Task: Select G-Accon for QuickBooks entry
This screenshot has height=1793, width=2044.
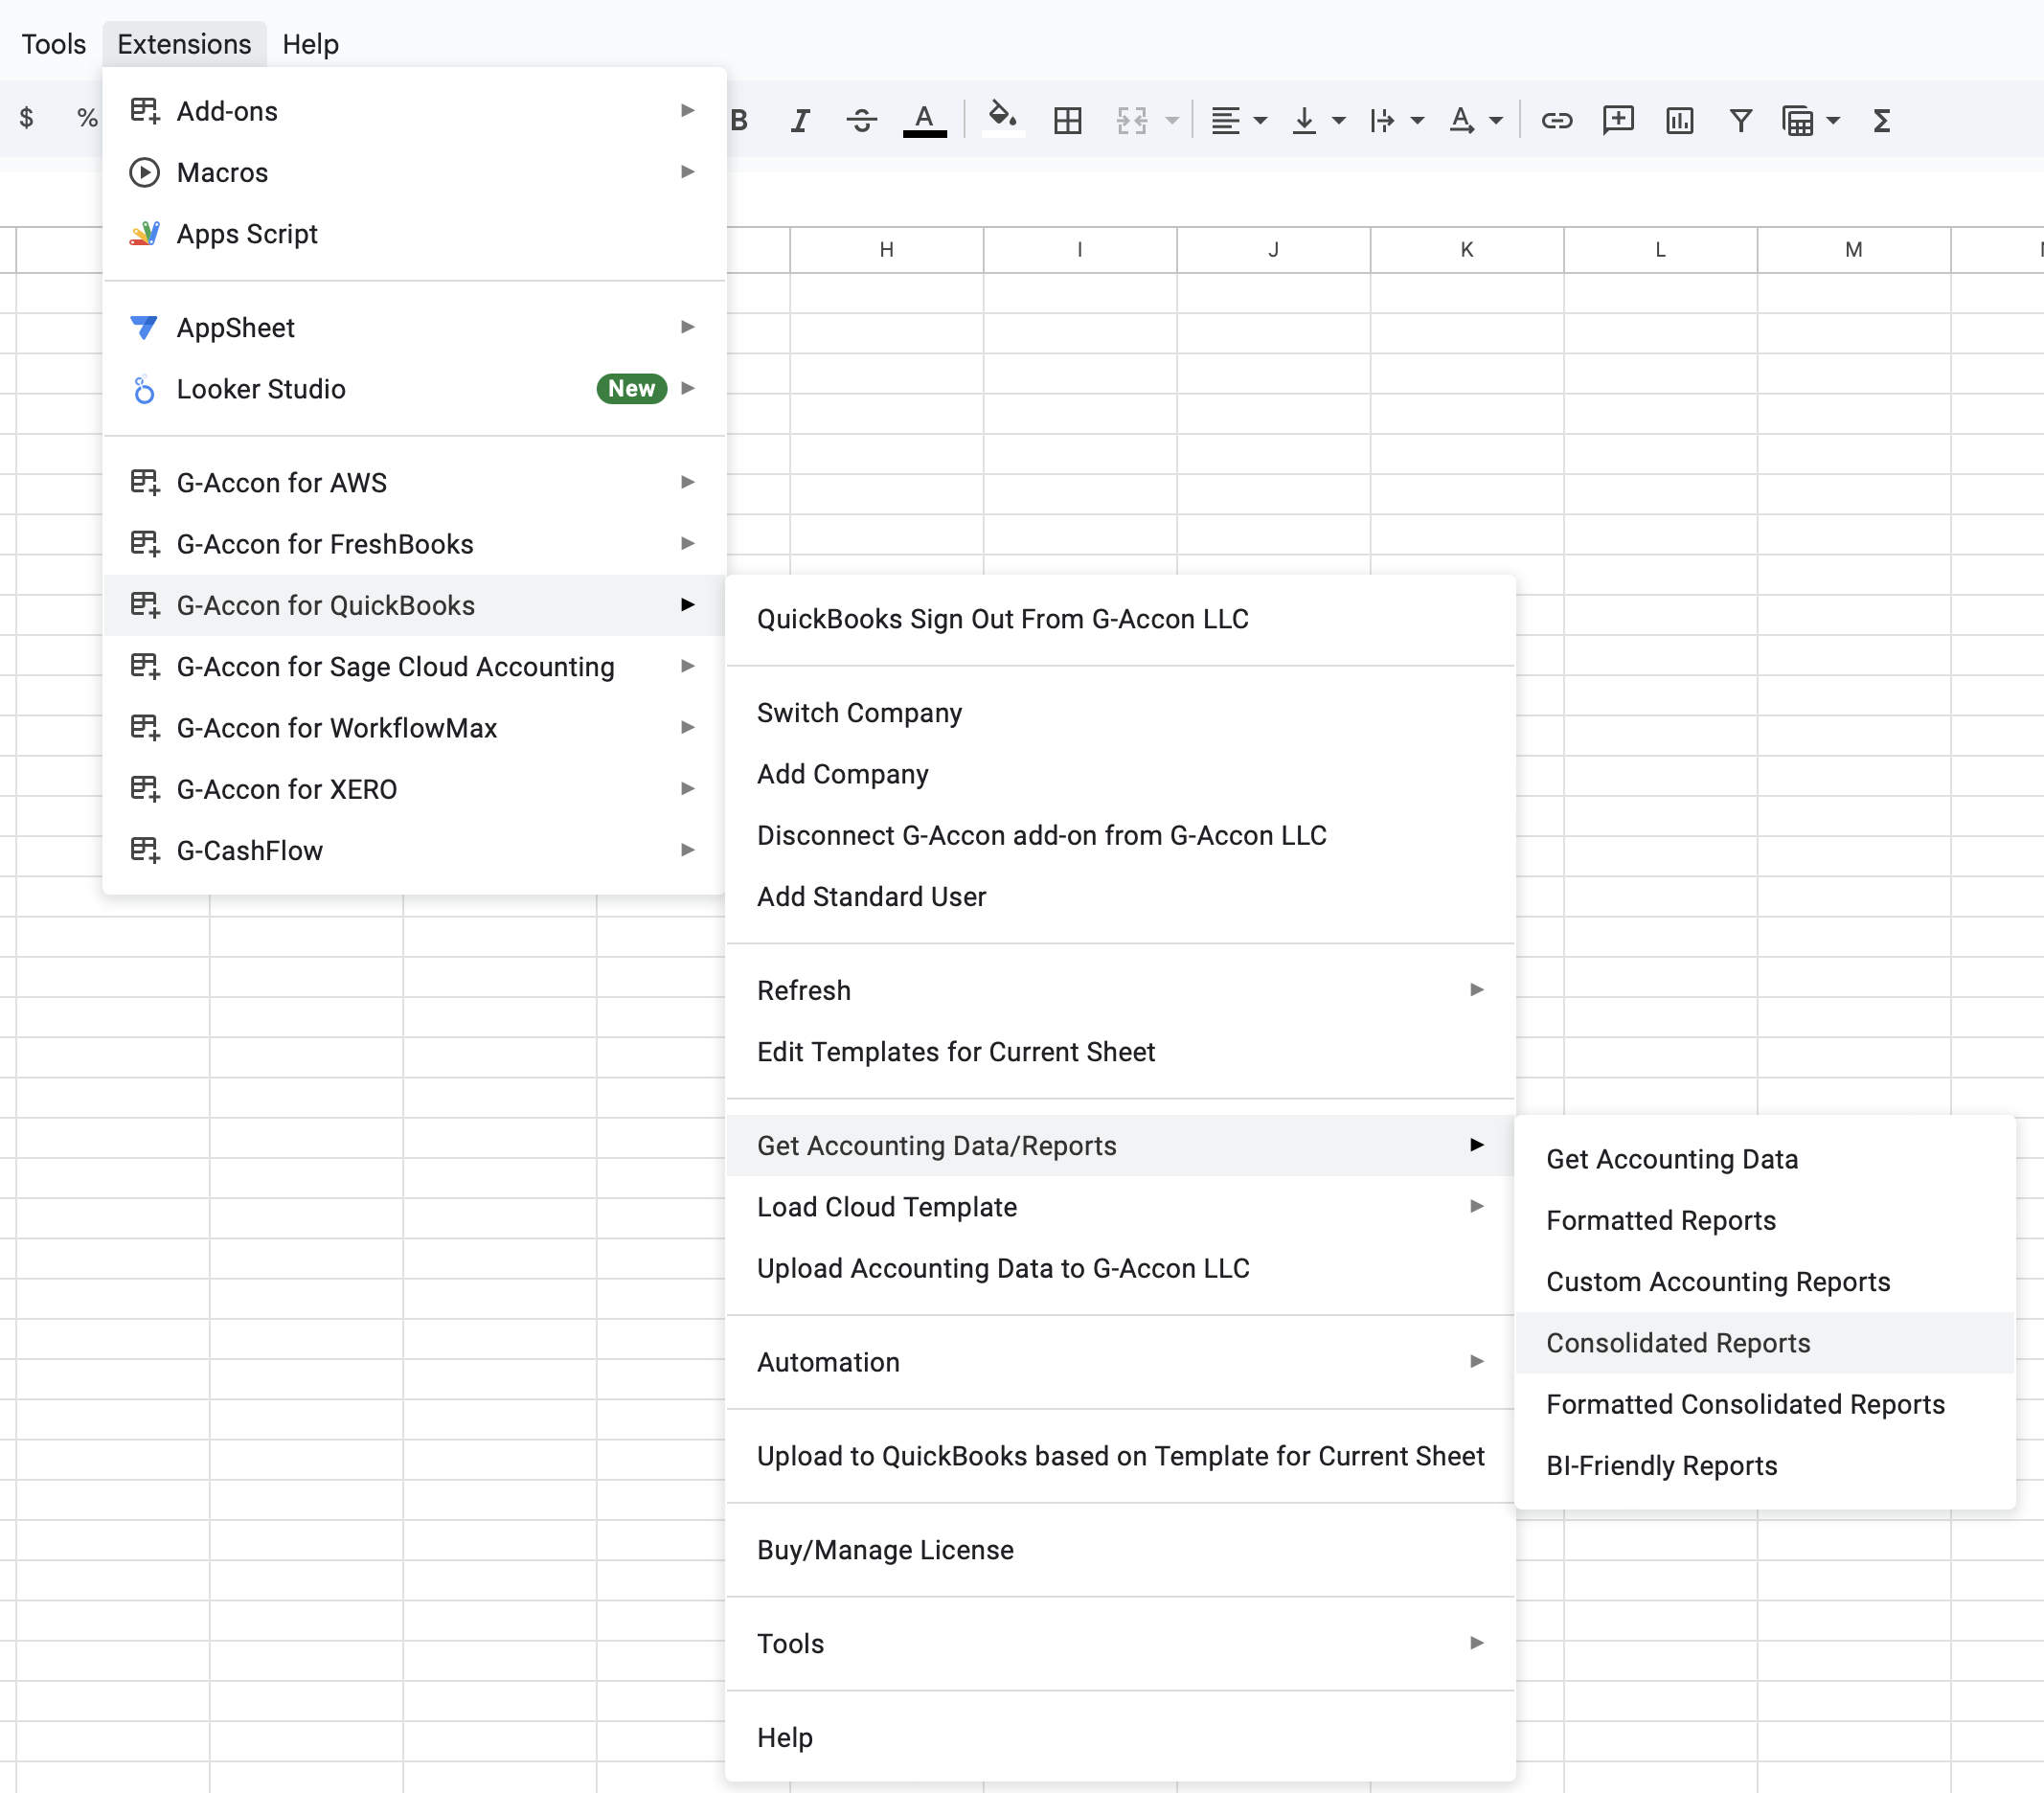Action: pyautogui.click(x=414, y=605)
